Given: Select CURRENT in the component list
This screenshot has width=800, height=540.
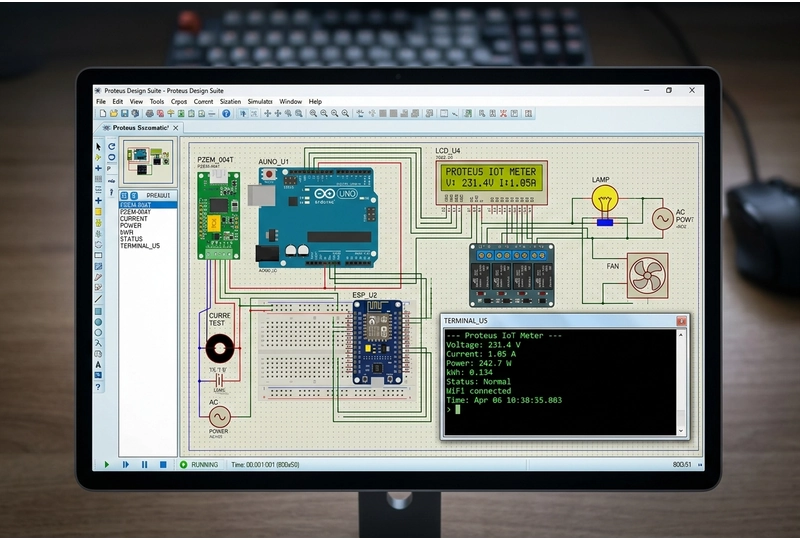Looking at the screenshot, I should (x=133, y=218).
